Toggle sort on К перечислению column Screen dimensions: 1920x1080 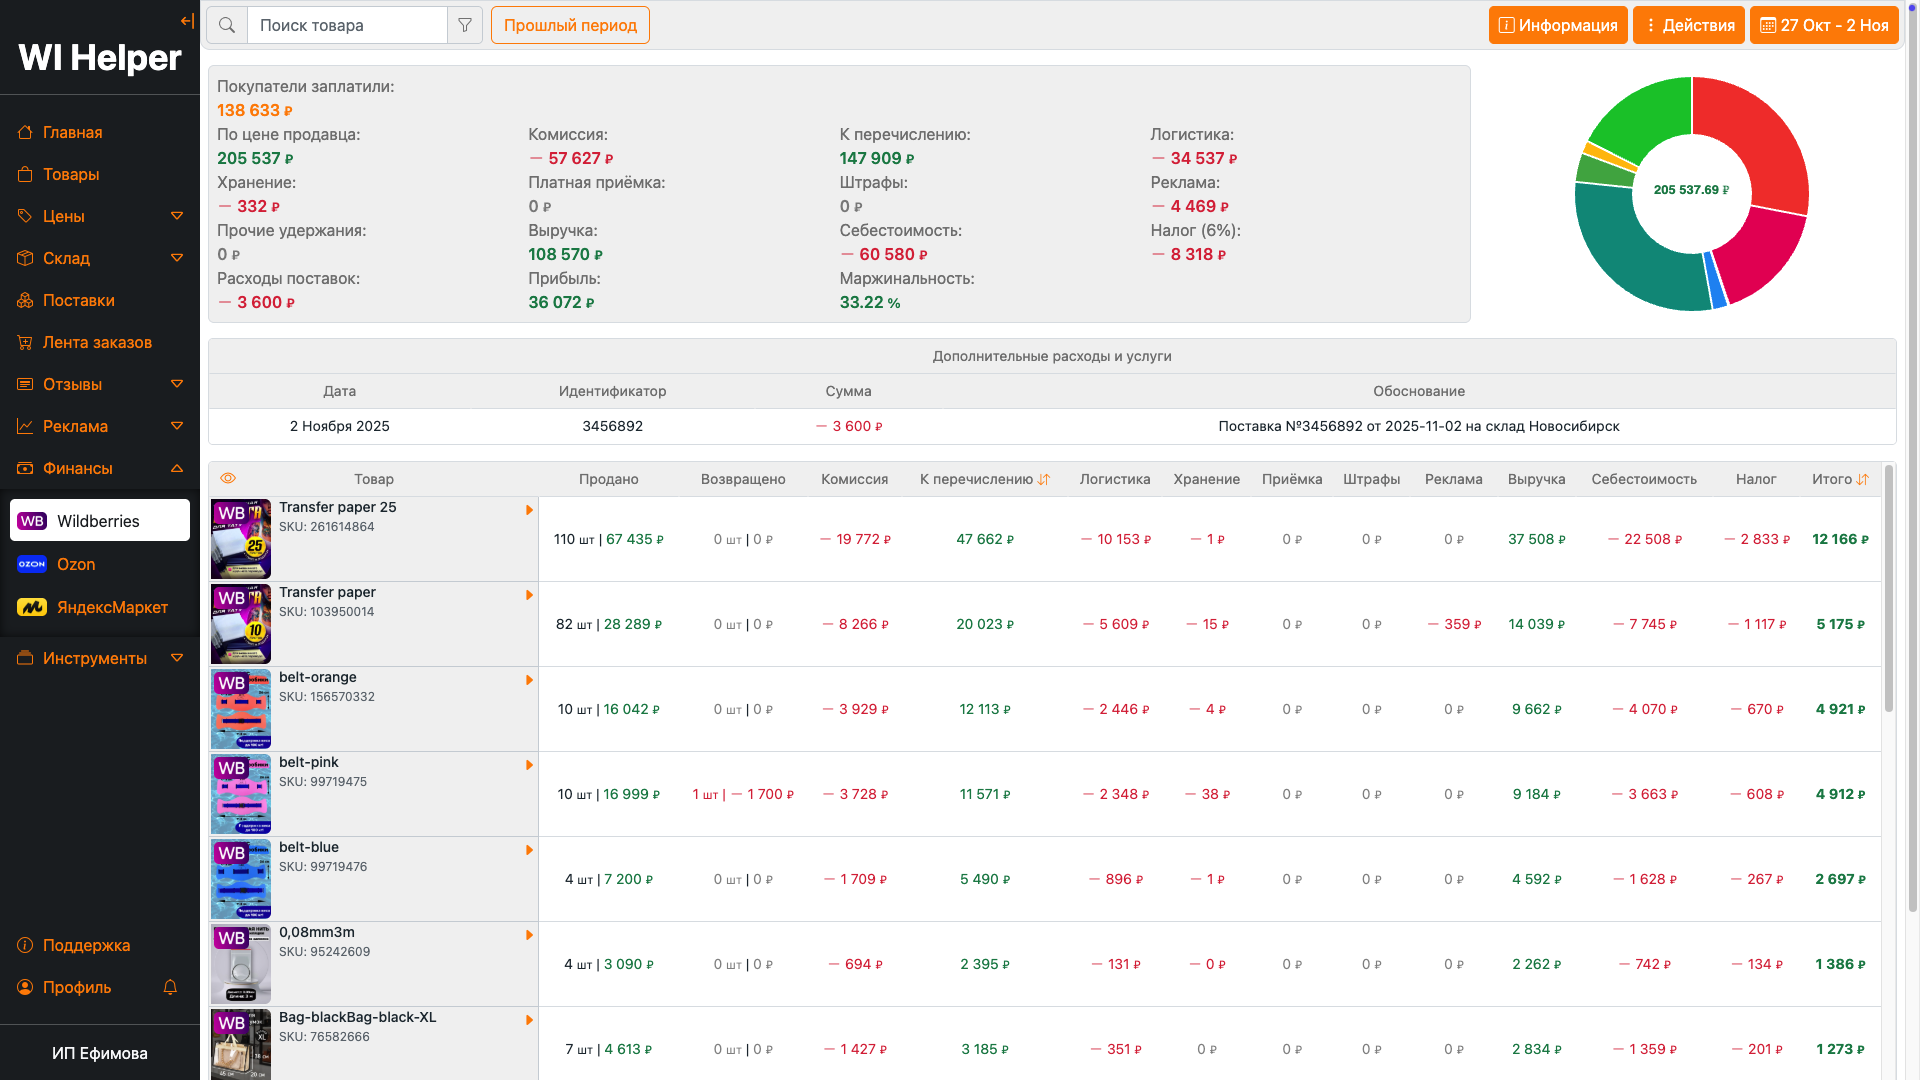coord(1044,480)
